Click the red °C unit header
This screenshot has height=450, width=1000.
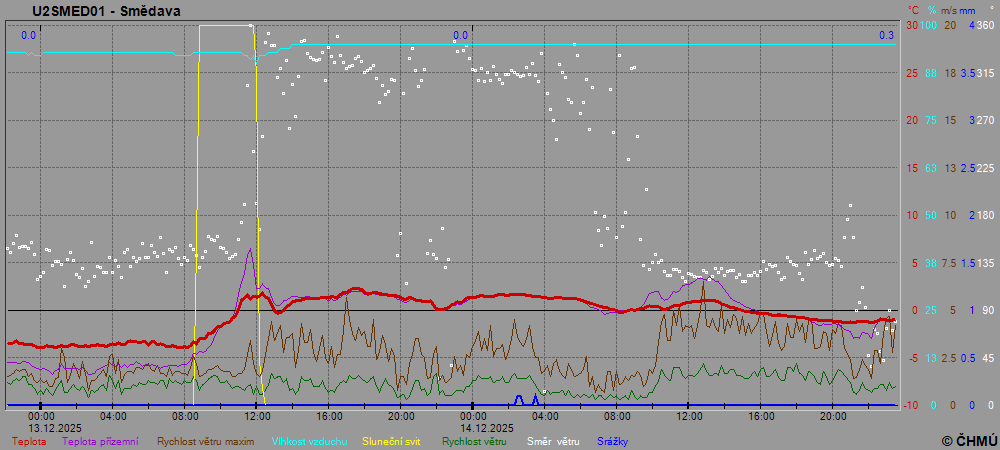pos(913,10)
